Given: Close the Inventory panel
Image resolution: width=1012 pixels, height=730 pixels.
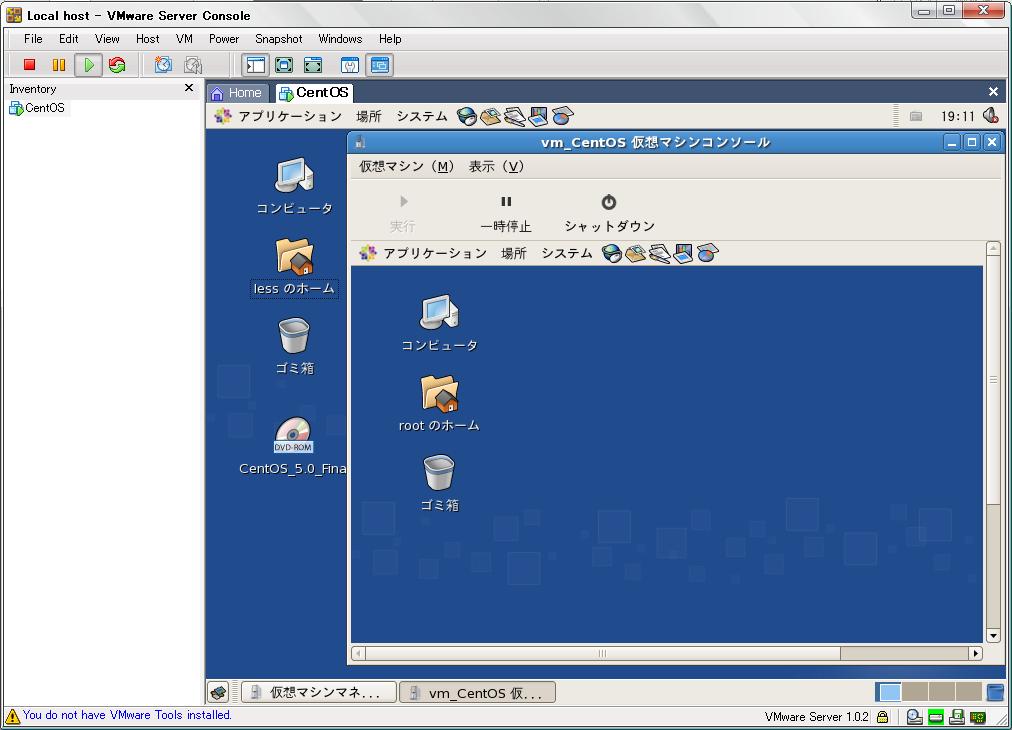Looking at the screenshot, I should [189, 88].
